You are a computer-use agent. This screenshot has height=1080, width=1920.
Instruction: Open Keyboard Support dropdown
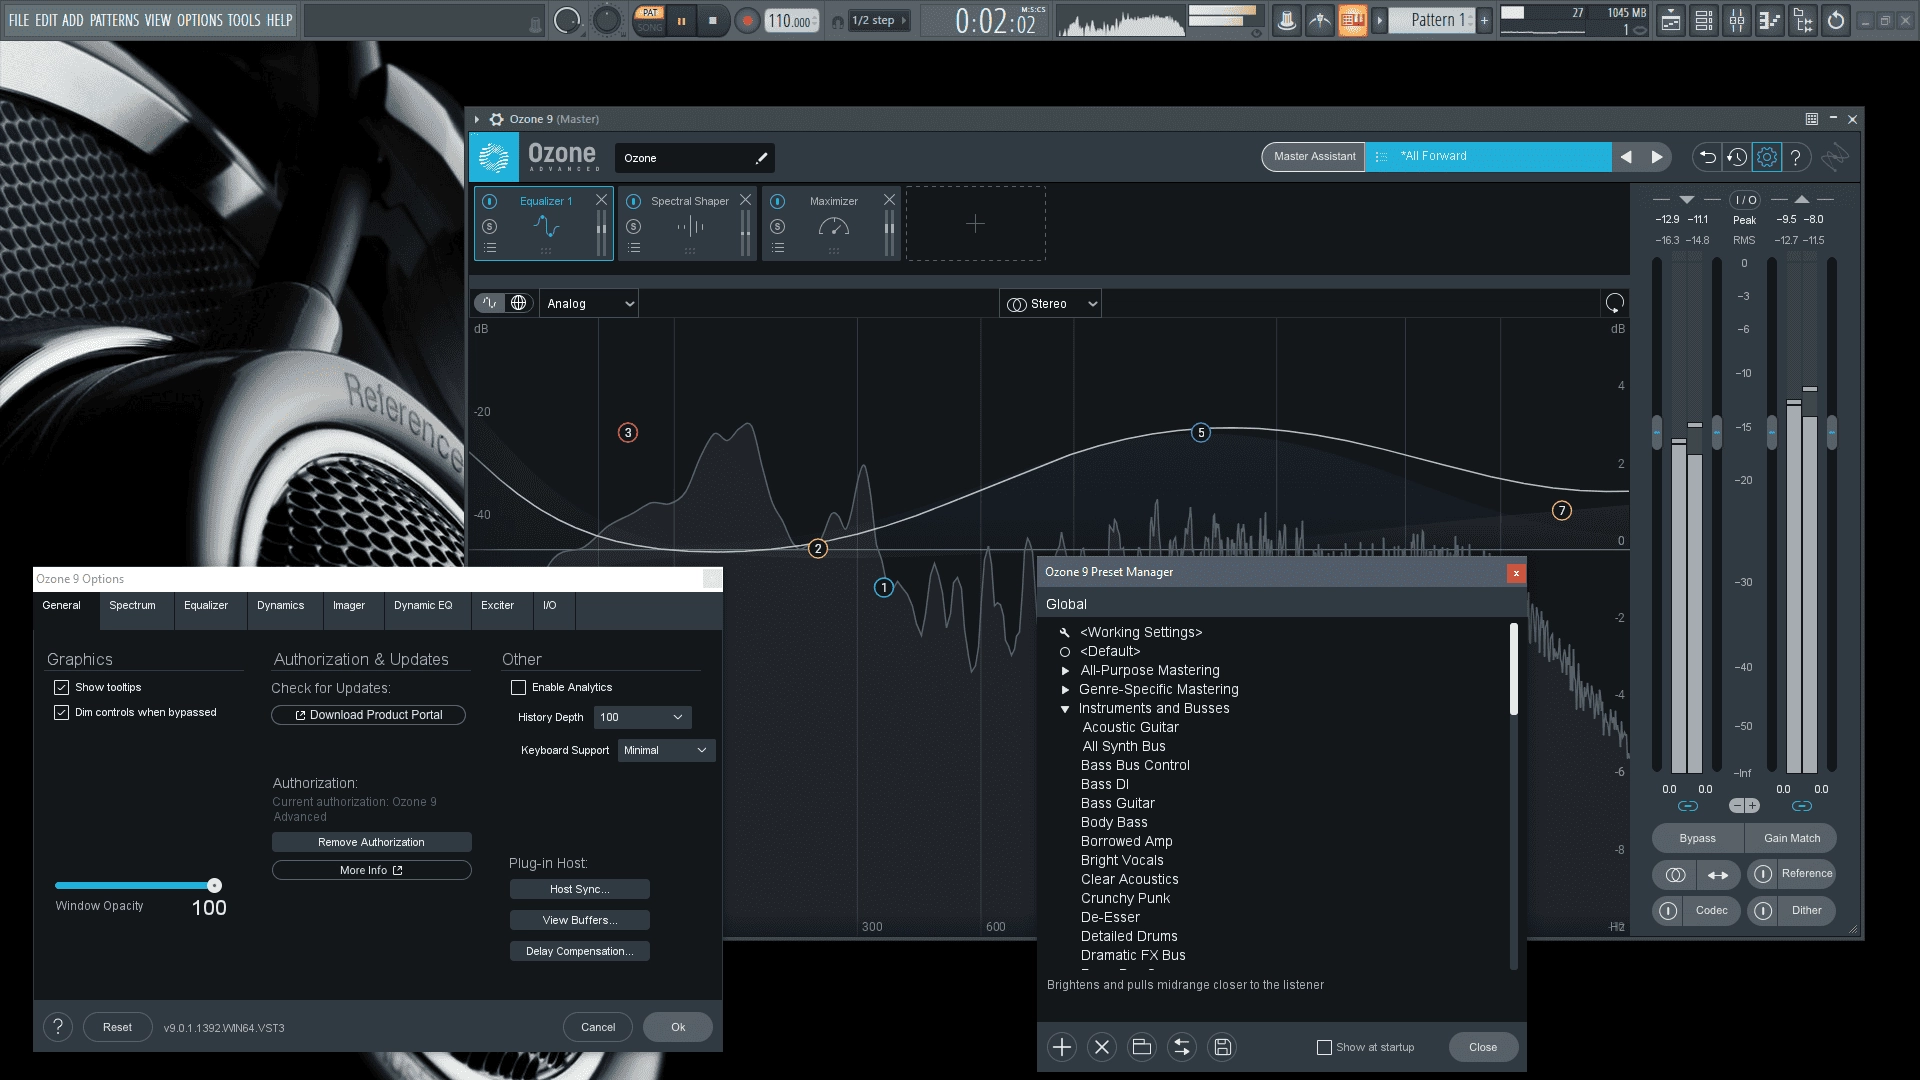pyautogui.click(x=666, y=751)
